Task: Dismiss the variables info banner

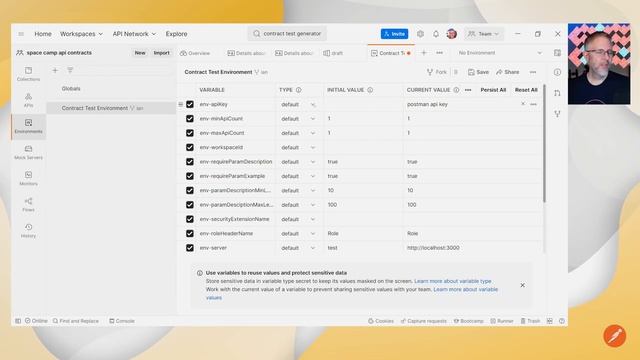Action: [x=522, y=285]
